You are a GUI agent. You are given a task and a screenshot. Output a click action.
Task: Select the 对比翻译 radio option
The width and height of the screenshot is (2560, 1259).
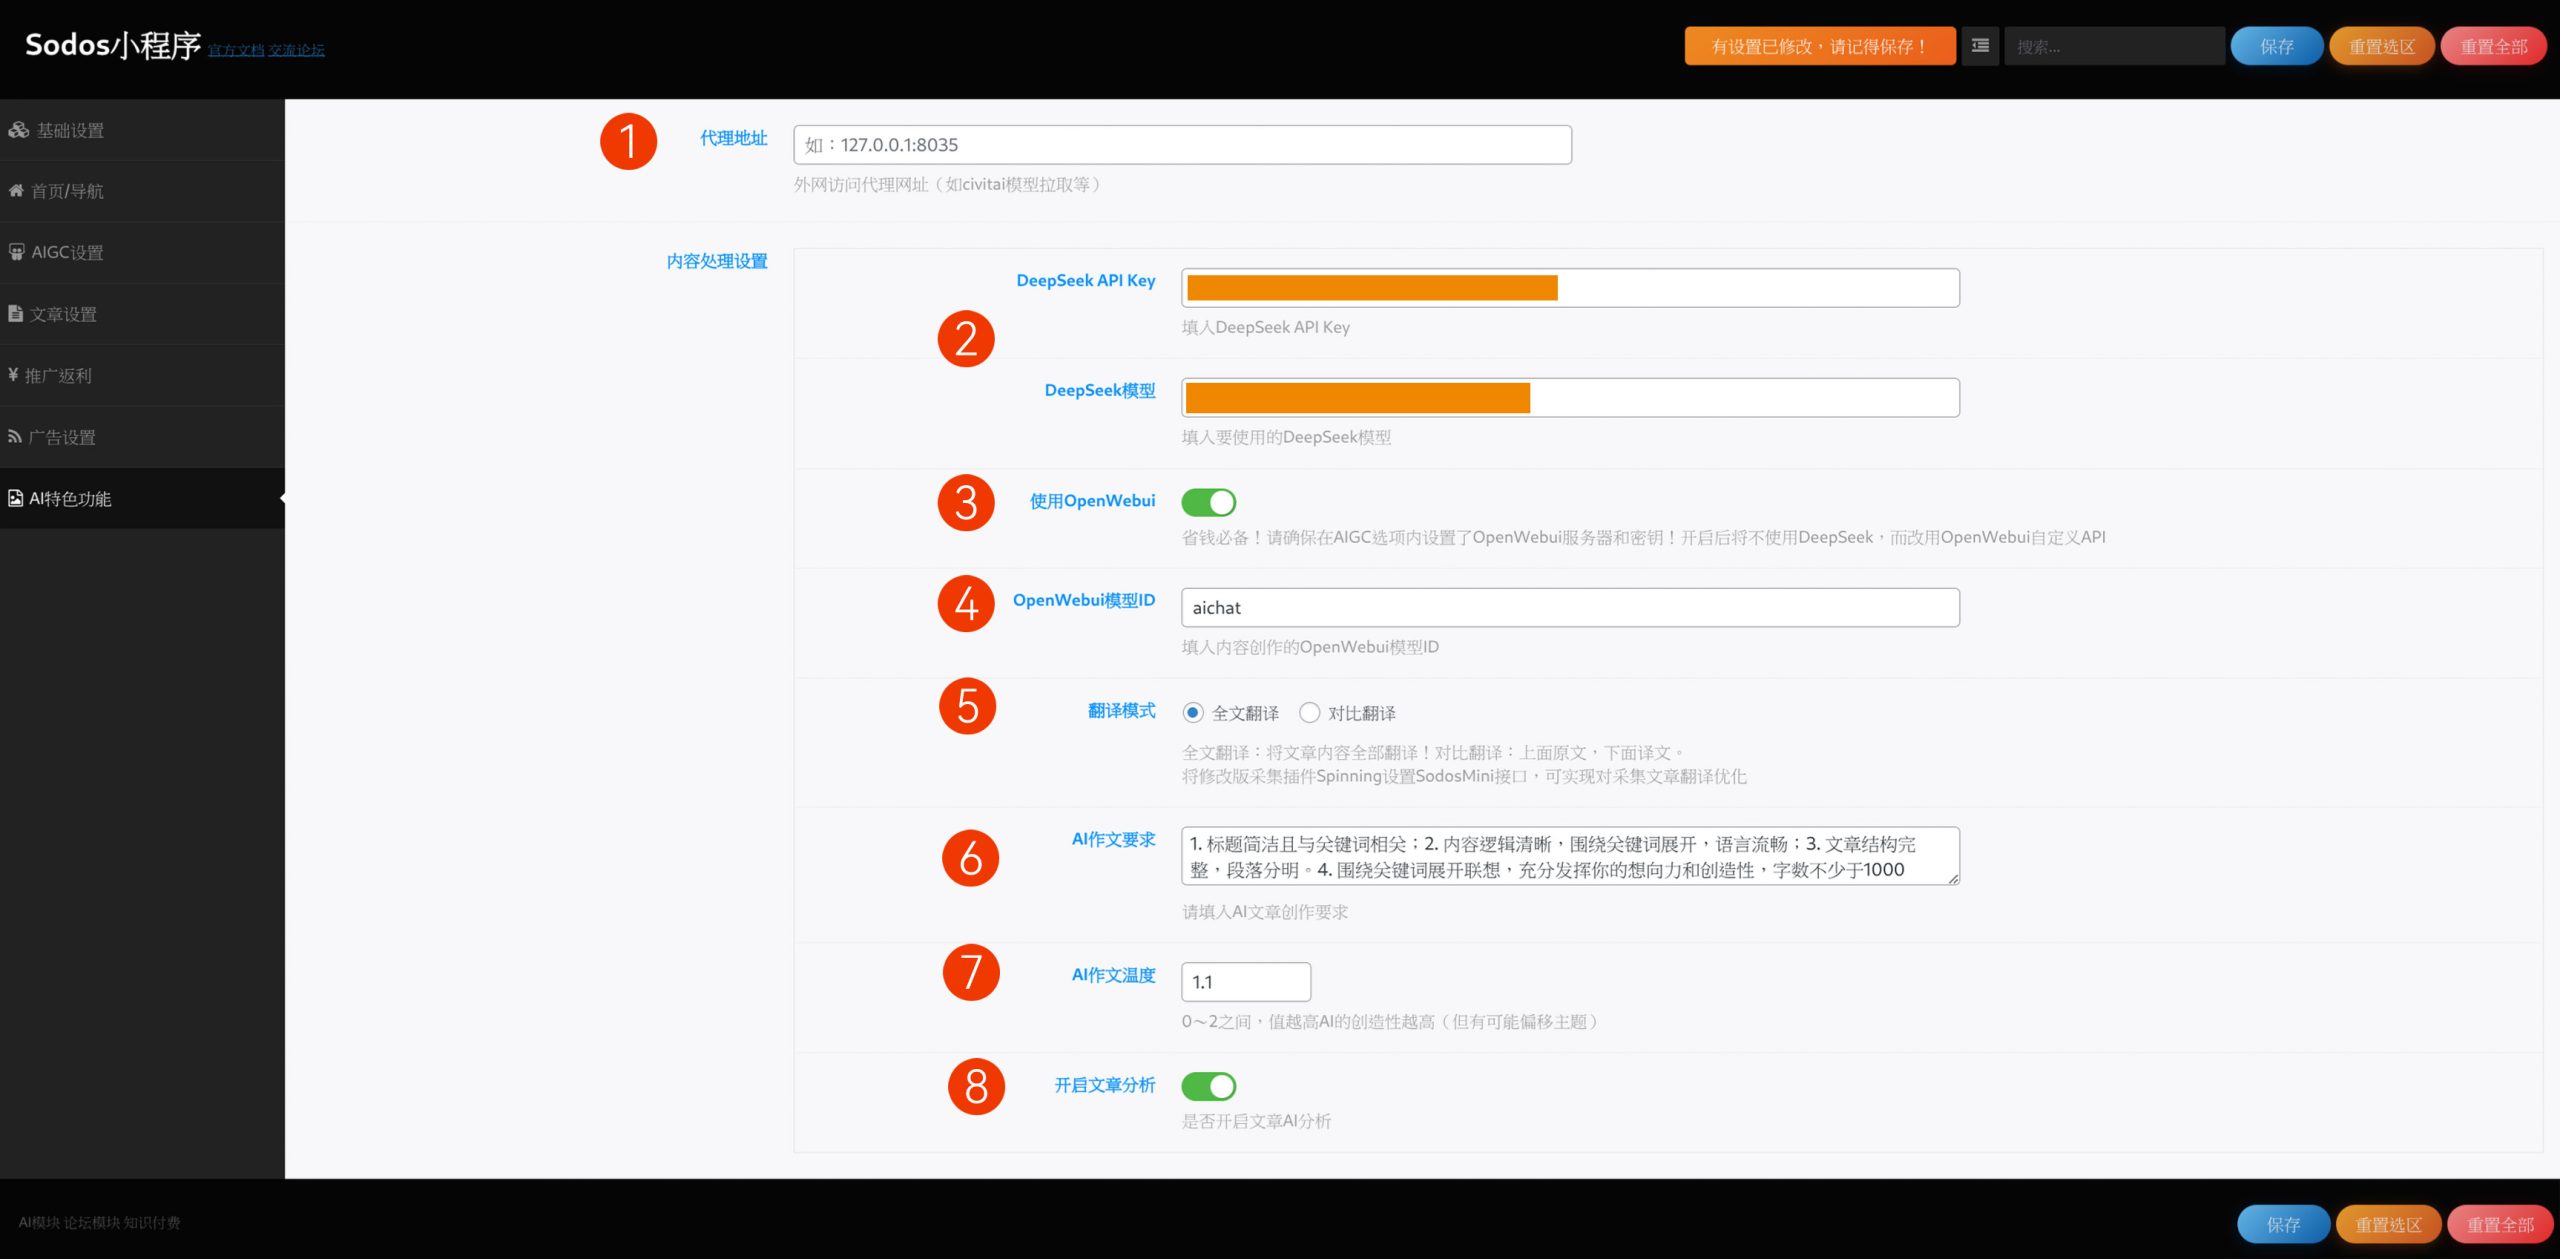pyautogui.click(x=1309, y=713)
